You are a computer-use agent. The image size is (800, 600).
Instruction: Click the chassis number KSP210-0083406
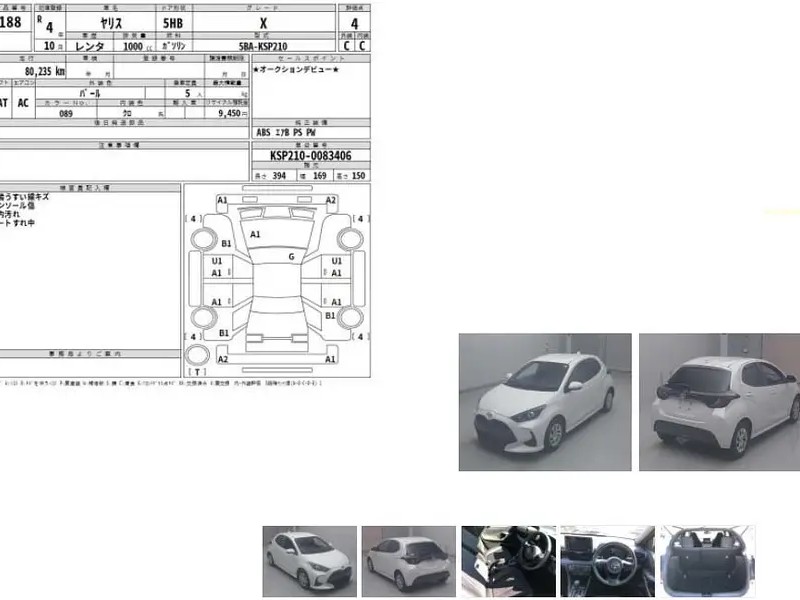coord(310,156)
